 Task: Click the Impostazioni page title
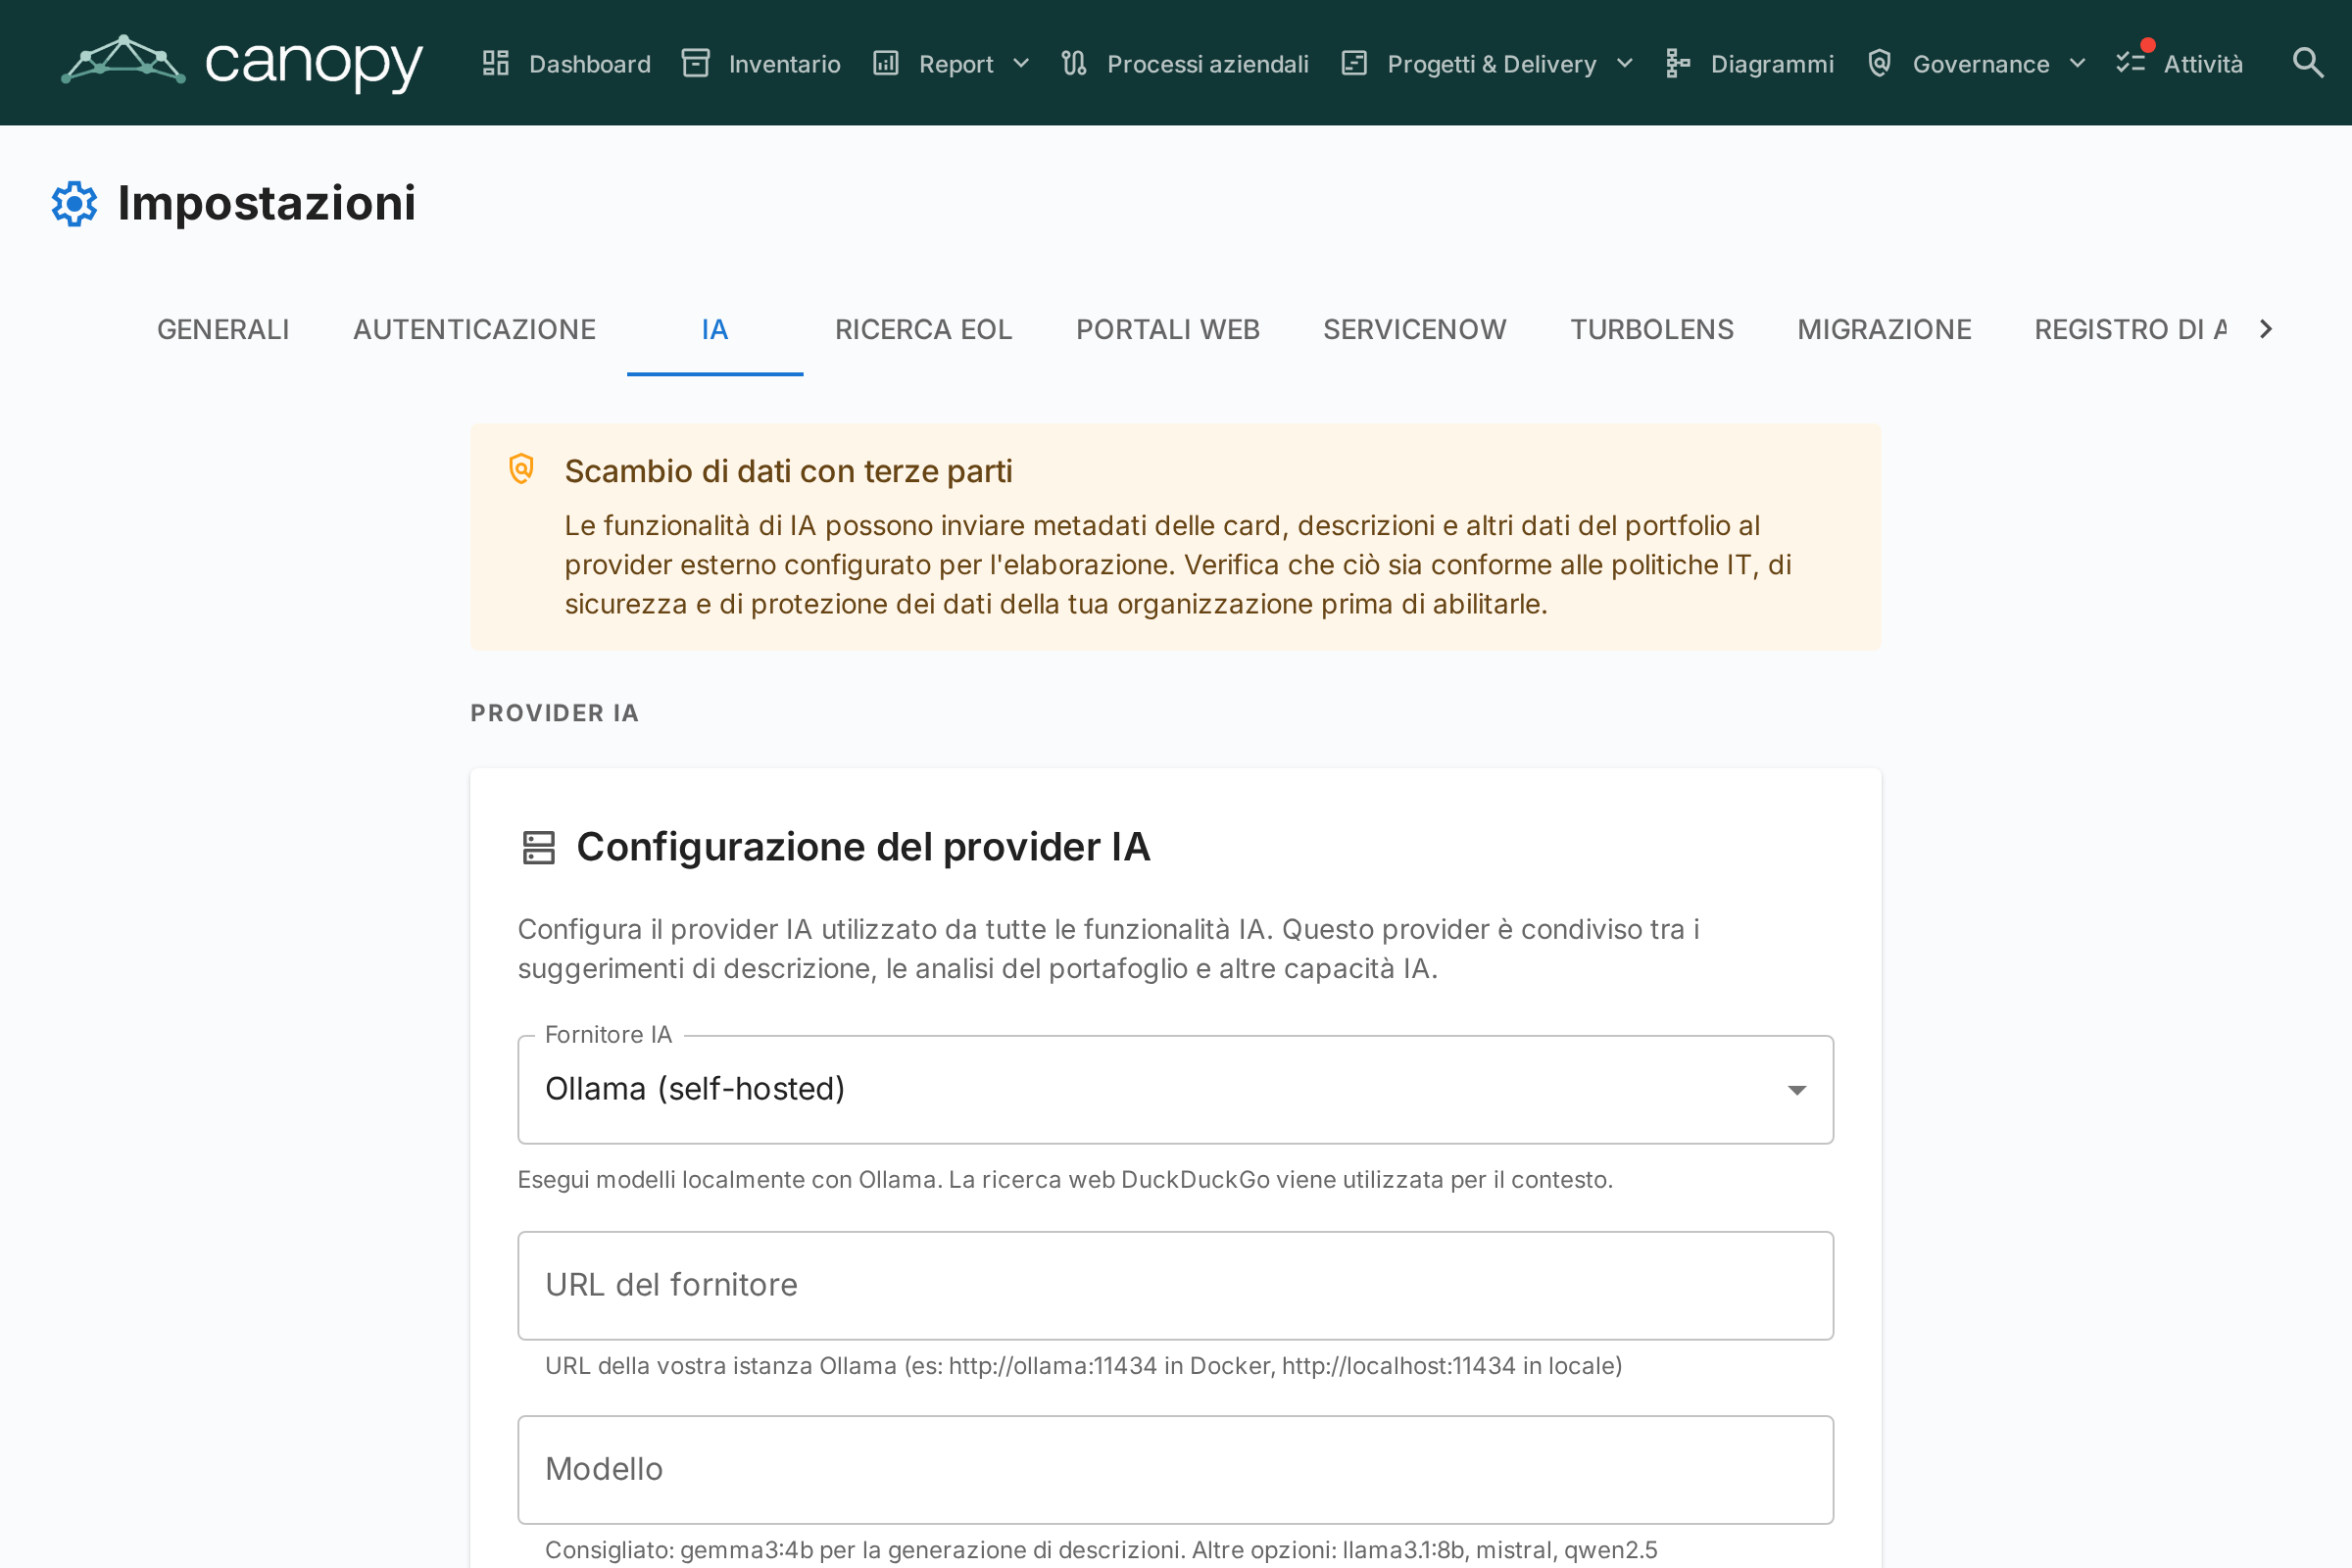pyautogui.click(x=266, y=204)
